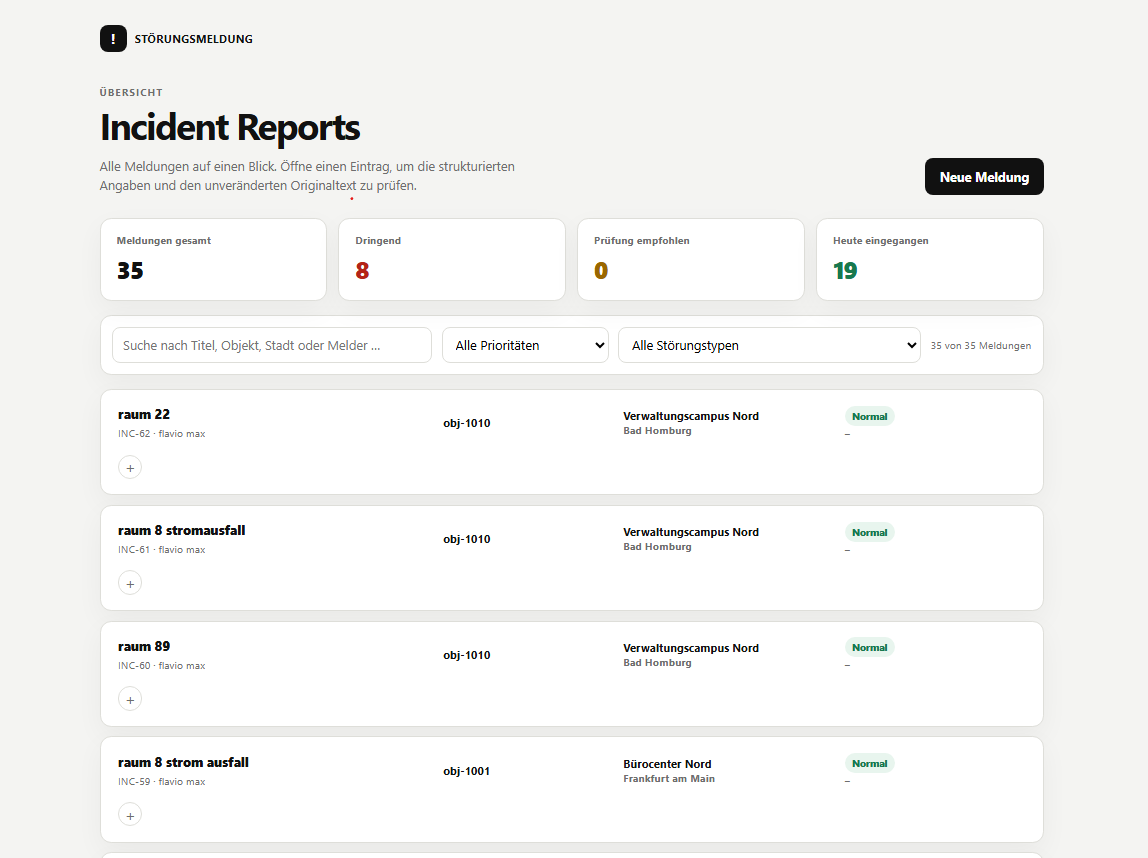This screenshot has height=858, width=1148.
Task: Open the raum 8 strom ausfall incident title
Action: 183,762
